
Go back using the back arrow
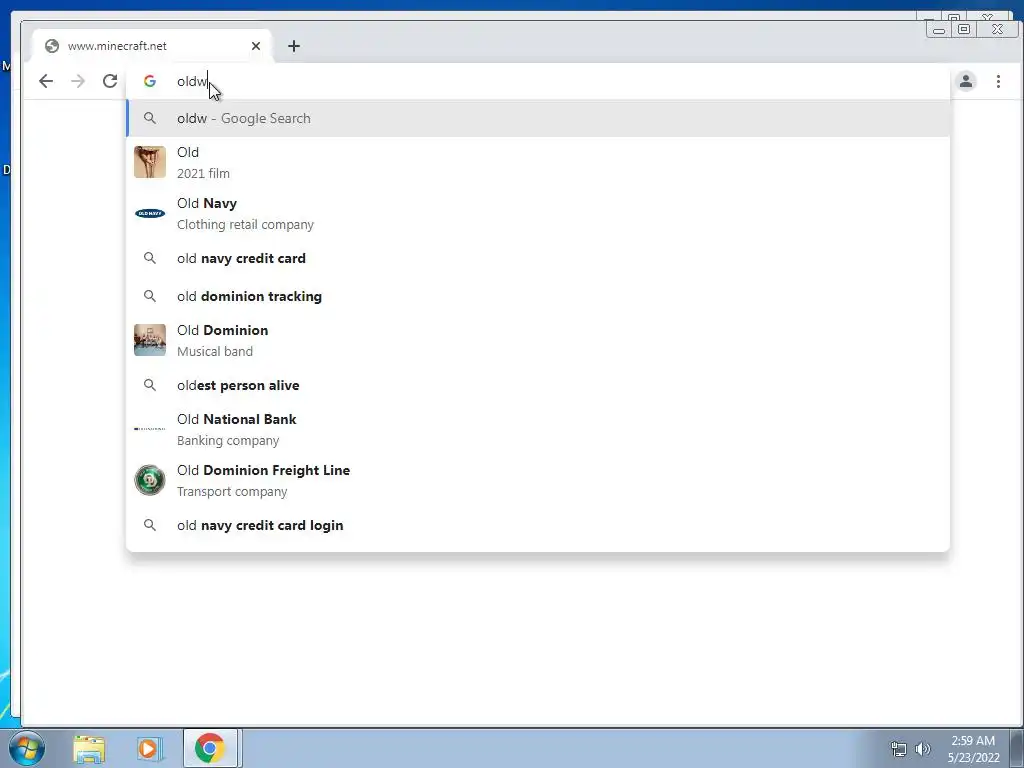[46, 81]
